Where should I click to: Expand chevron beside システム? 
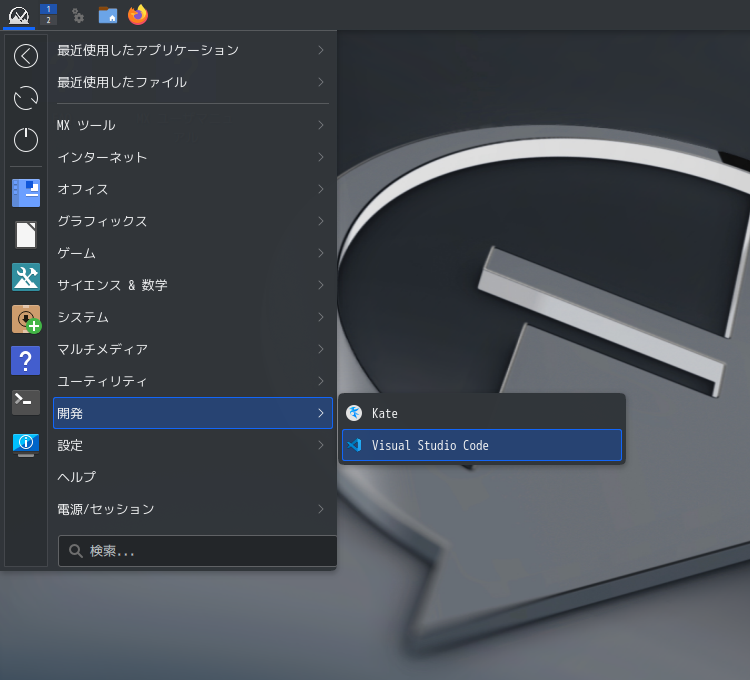[321, 318]
